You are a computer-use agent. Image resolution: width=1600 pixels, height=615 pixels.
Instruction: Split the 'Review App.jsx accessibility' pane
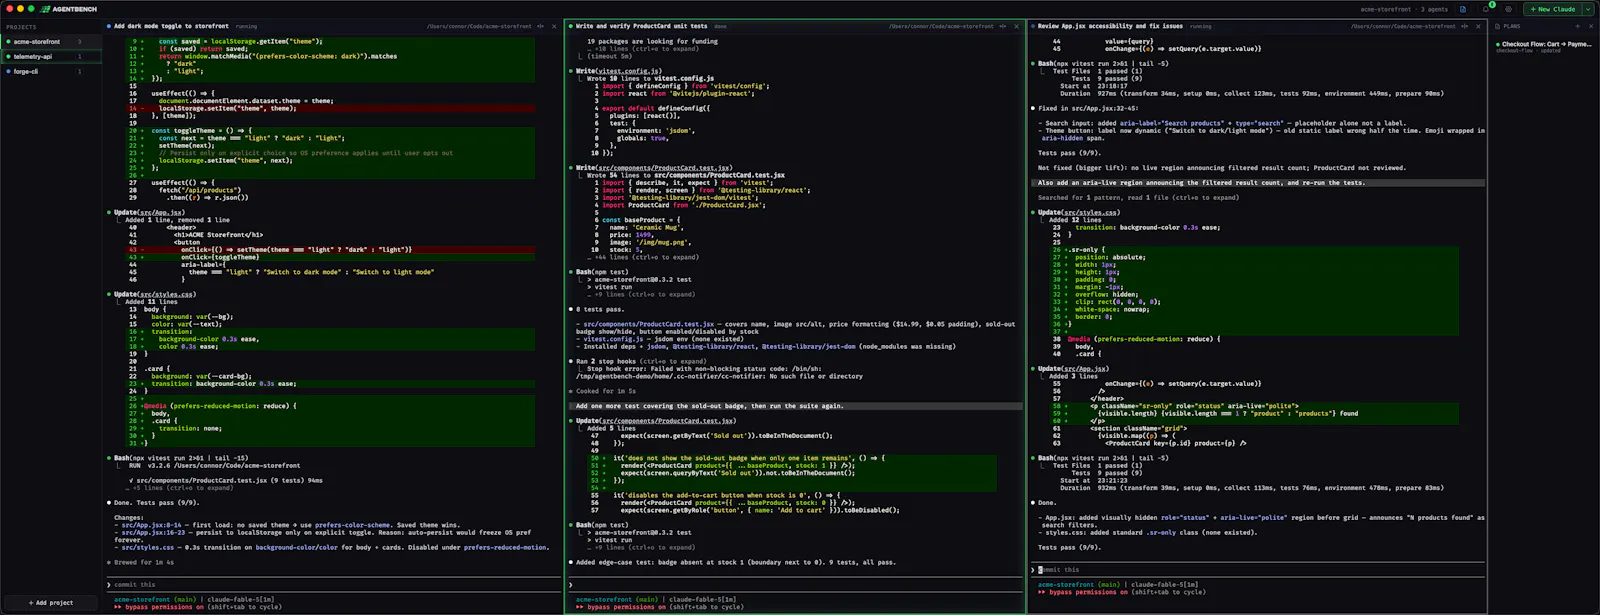click(x=1466, y=27)
